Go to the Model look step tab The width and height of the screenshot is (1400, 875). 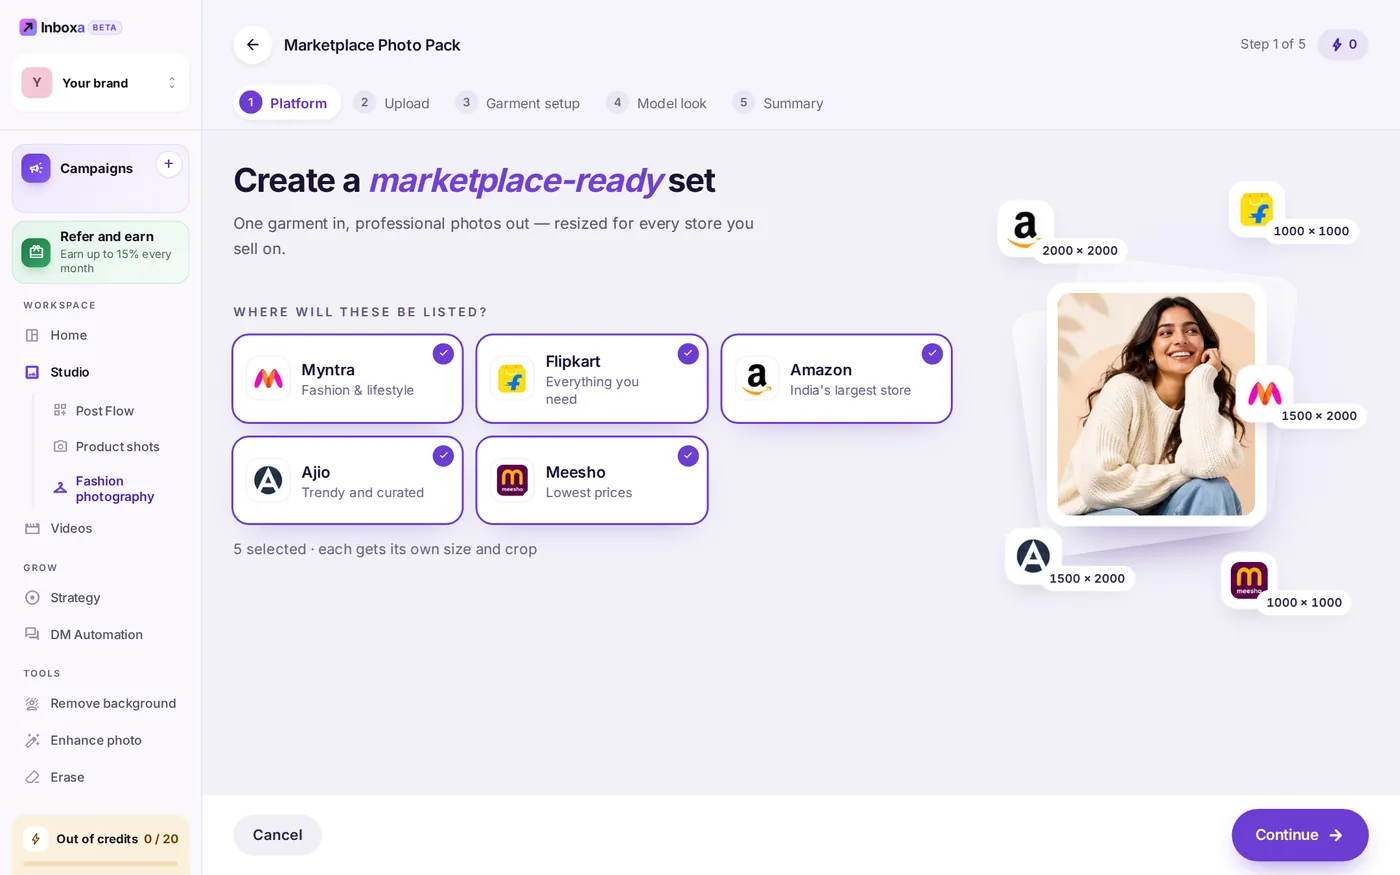[657, 103]
